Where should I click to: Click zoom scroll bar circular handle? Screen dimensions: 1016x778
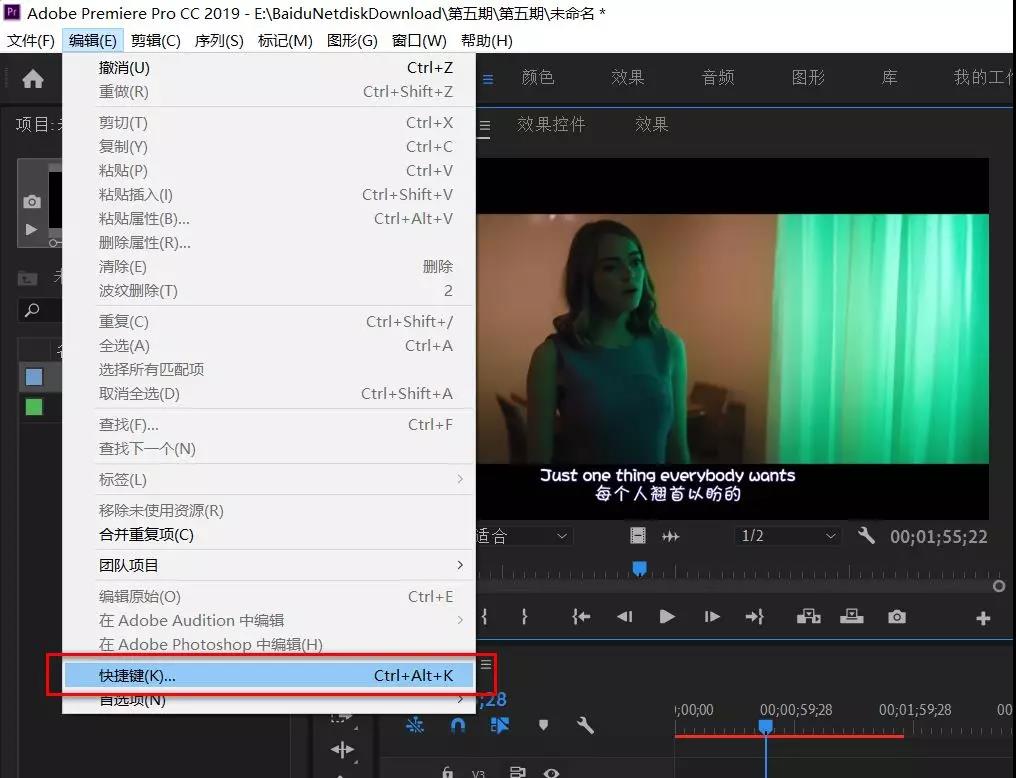point(999,586)
